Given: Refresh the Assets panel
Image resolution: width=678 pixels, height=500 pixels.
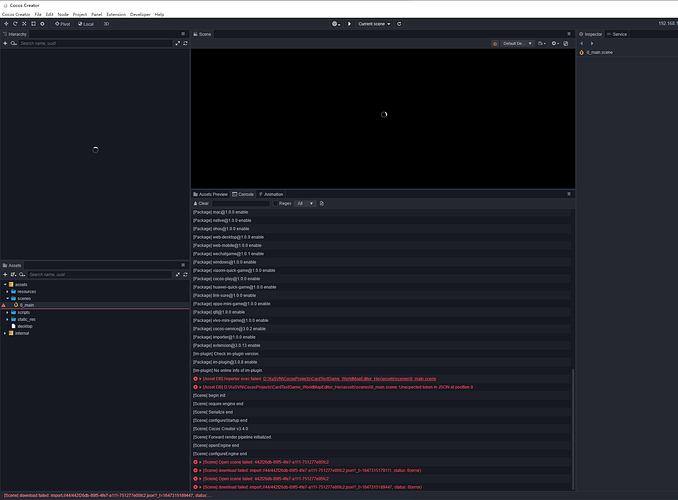Looking at the screenshot, I should coord(186,274).
